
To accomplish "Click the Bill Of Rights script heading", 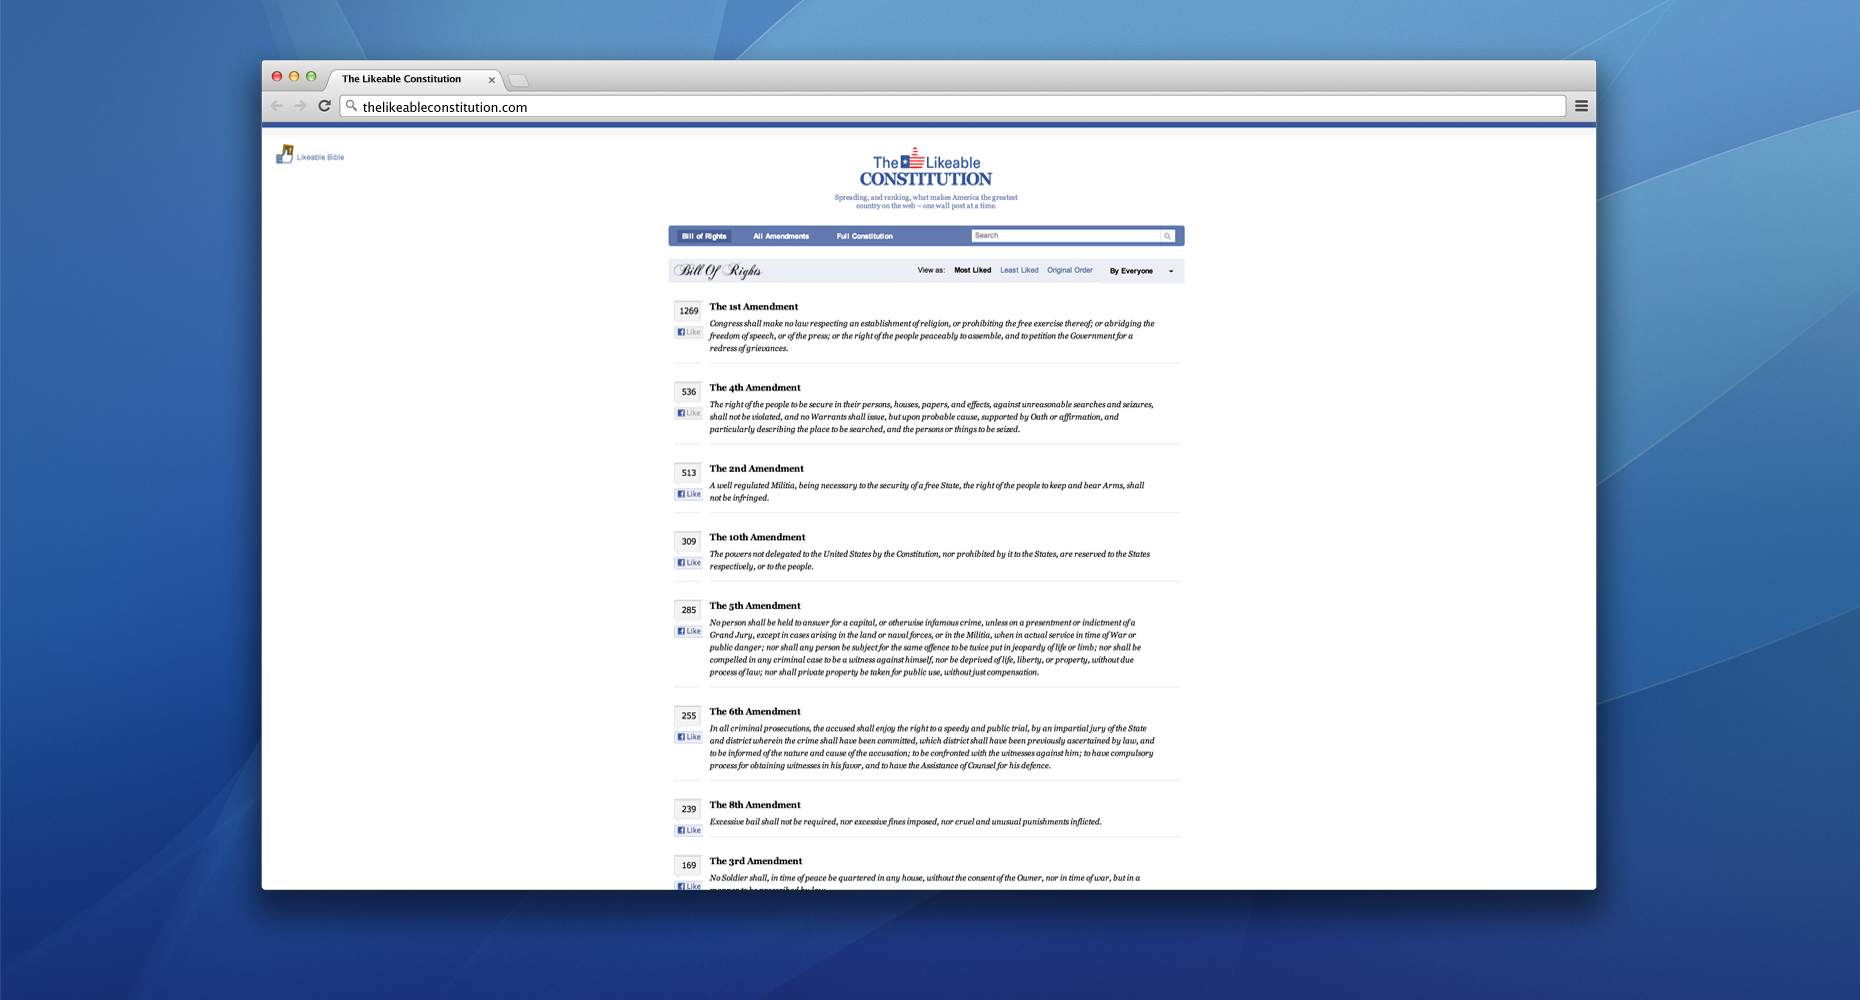I will [717, 271].
